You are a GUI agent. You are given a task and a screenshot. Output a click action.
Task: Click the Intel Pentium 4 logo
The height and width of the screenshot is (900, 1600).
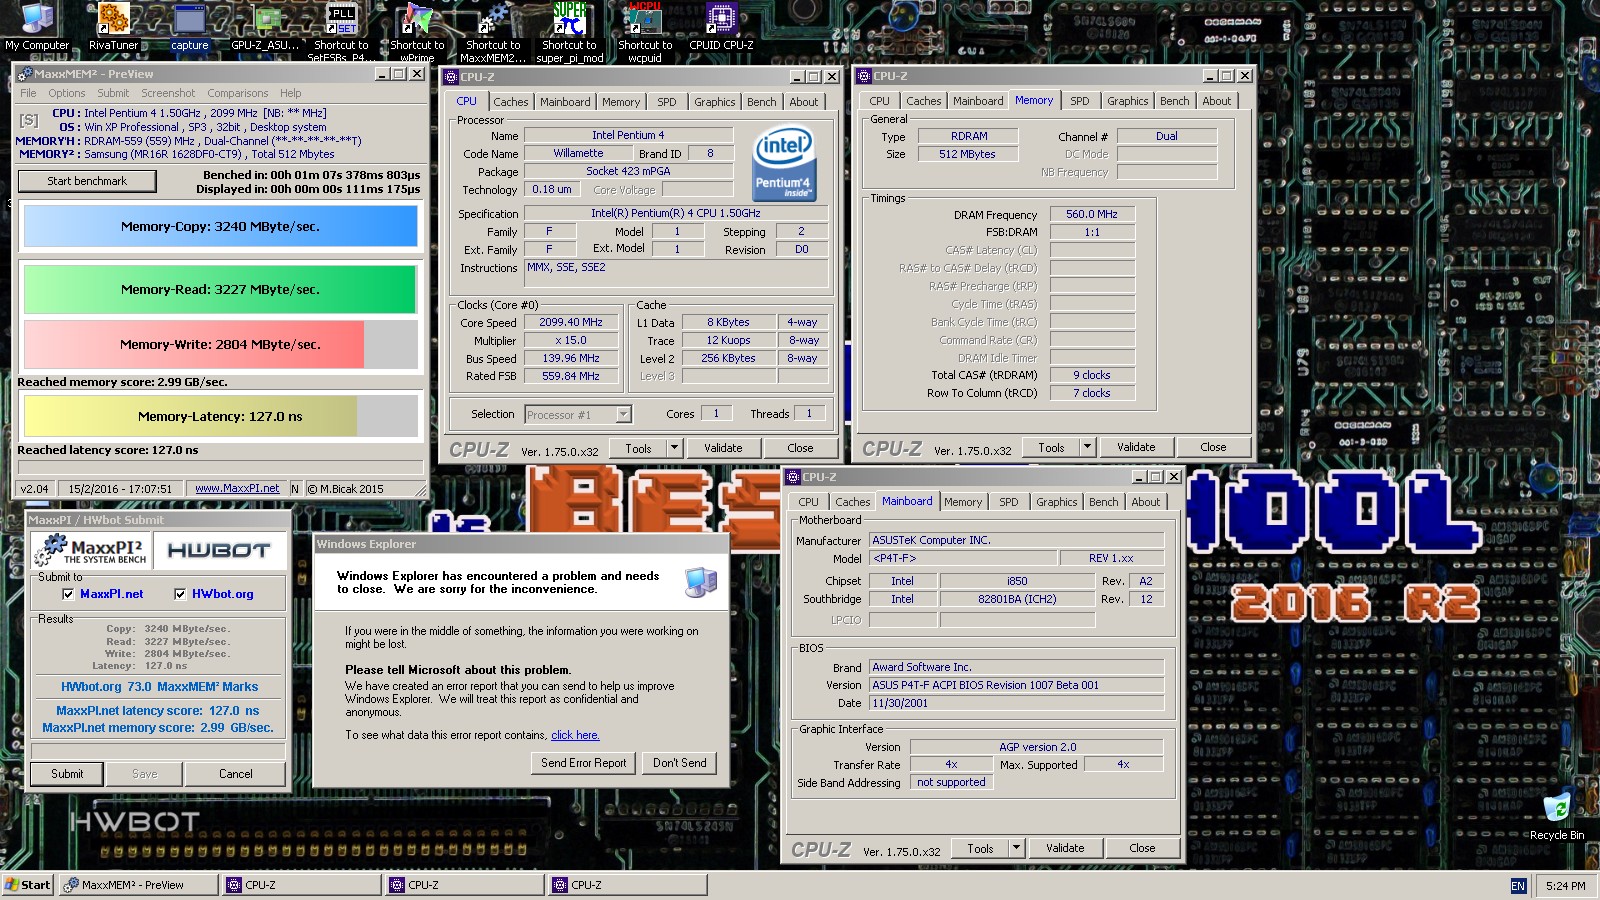[x=784, y=162]
